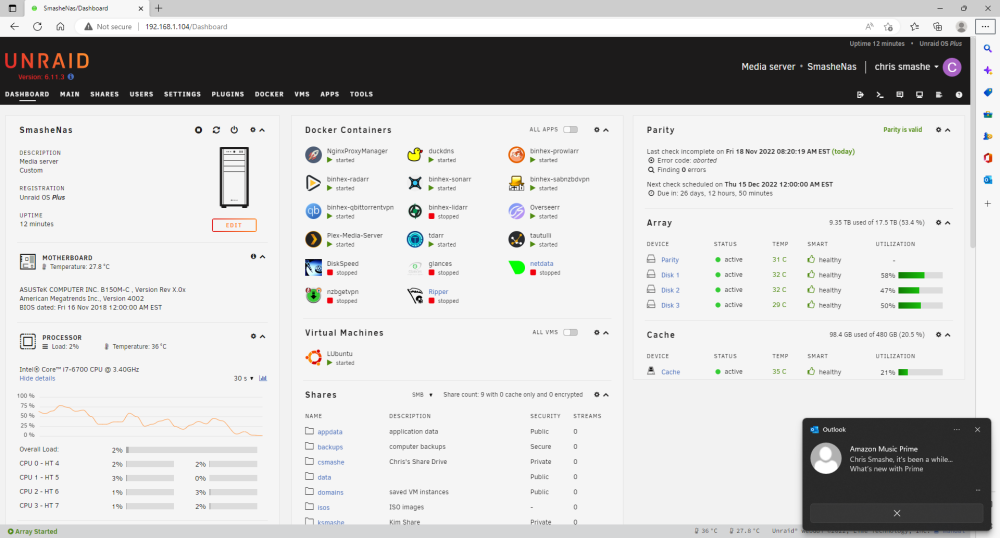Click the Hide details link
Image resolution: width=1000 pixels, height=538 pixels.
click(37, 378)
